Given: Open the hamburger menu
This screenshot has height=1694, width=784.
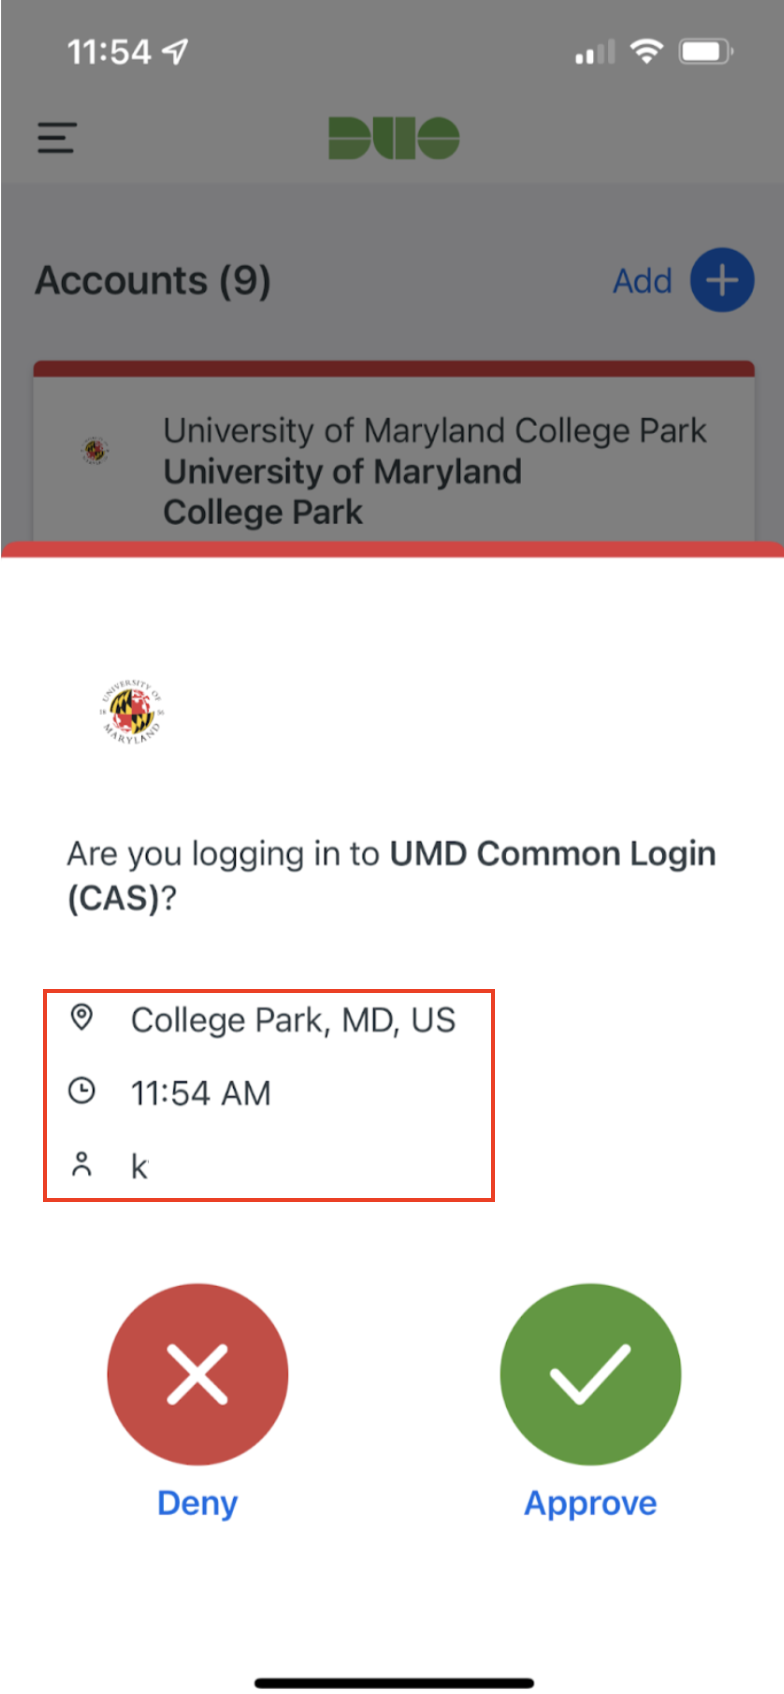Looking at the screenshot, I should click(56, 137).
